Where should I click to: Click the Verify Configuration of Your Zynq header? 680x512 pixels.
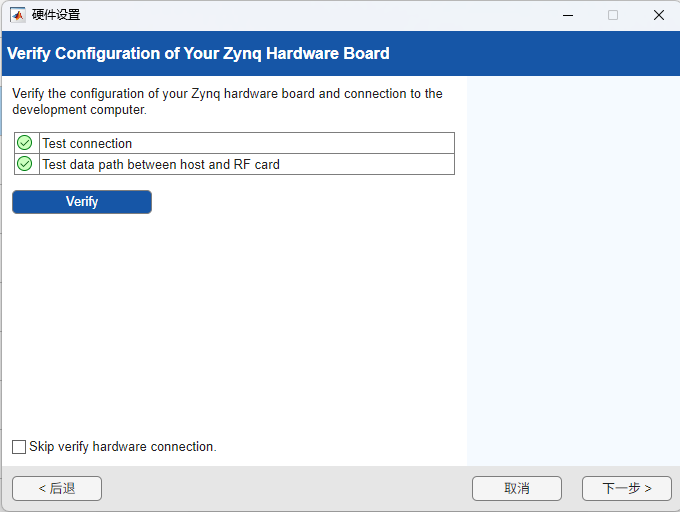click(x=198, y=53)
